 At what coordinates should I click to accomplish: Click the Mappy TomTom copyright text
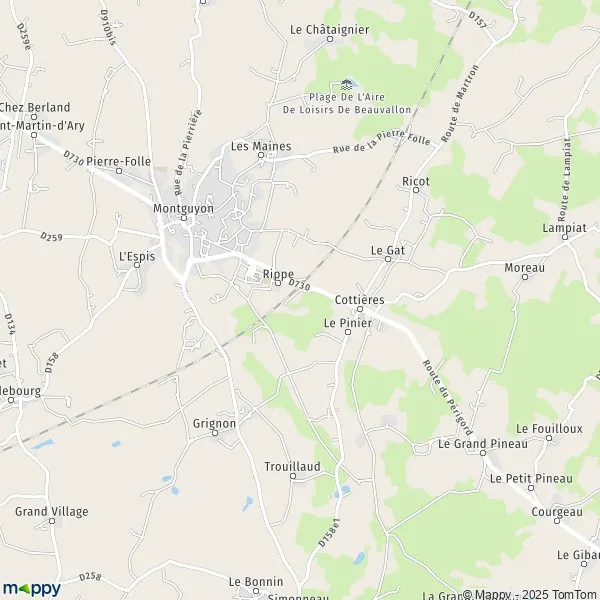531,594
